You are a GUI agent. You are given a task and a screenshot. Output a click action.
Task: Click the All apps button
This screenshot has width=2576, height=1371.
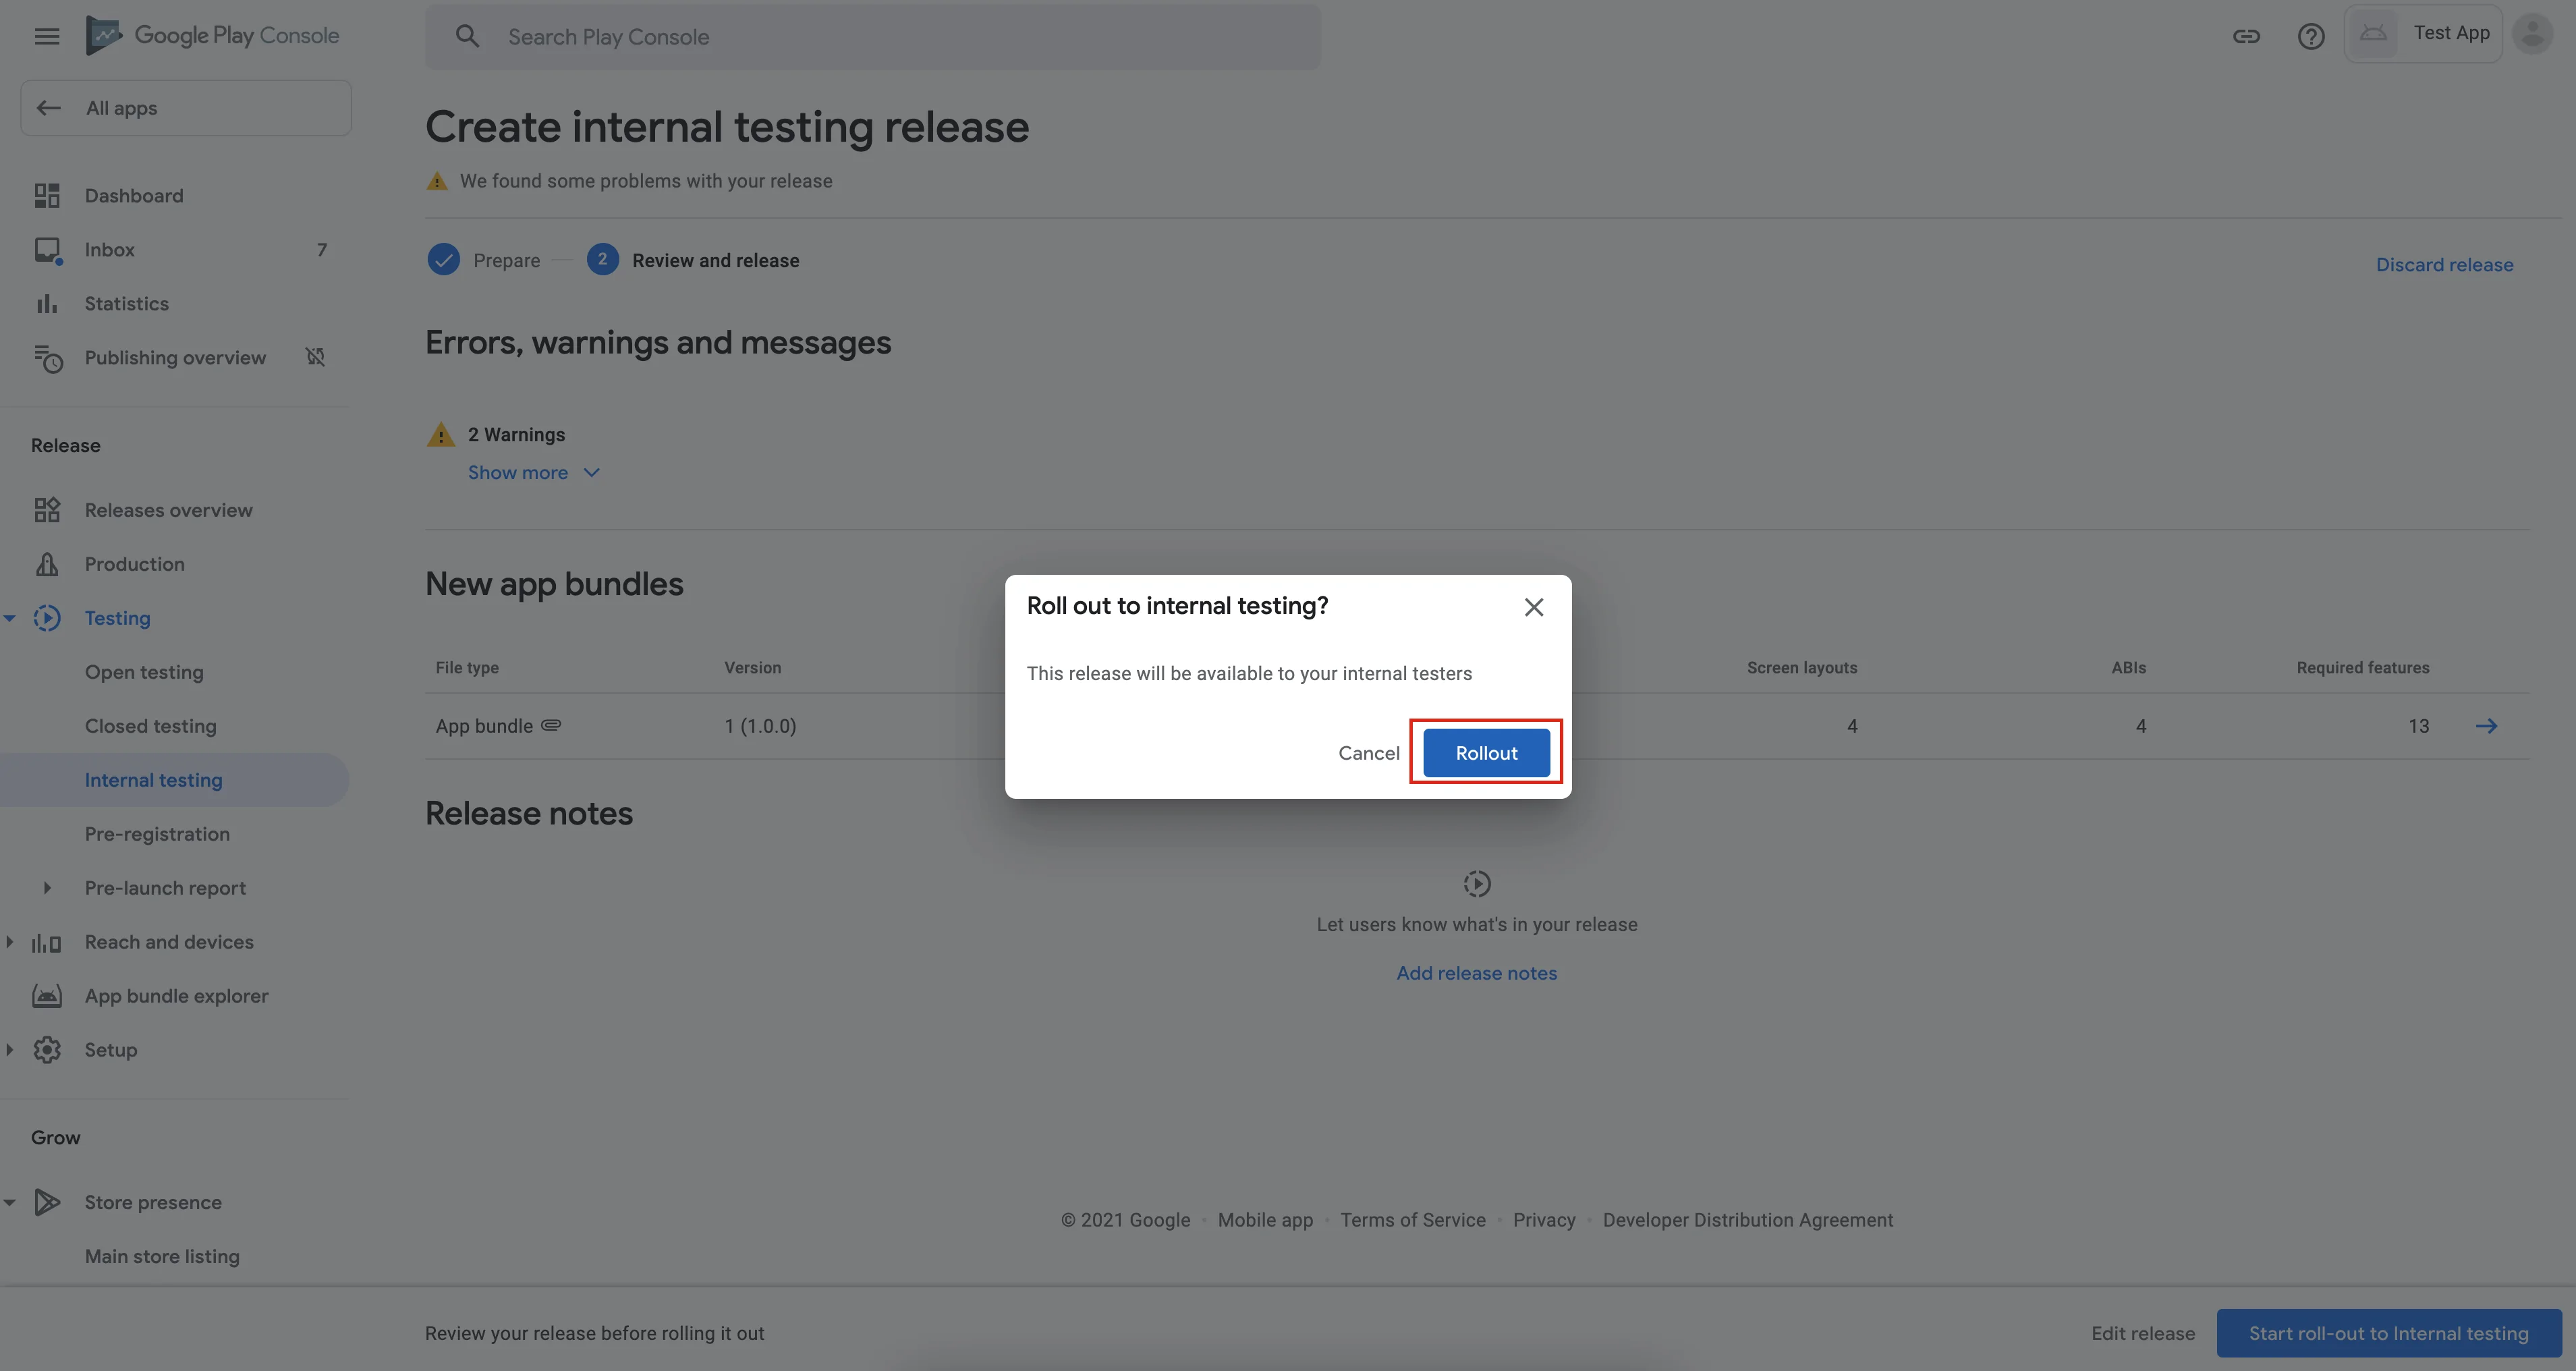point(186,108)
